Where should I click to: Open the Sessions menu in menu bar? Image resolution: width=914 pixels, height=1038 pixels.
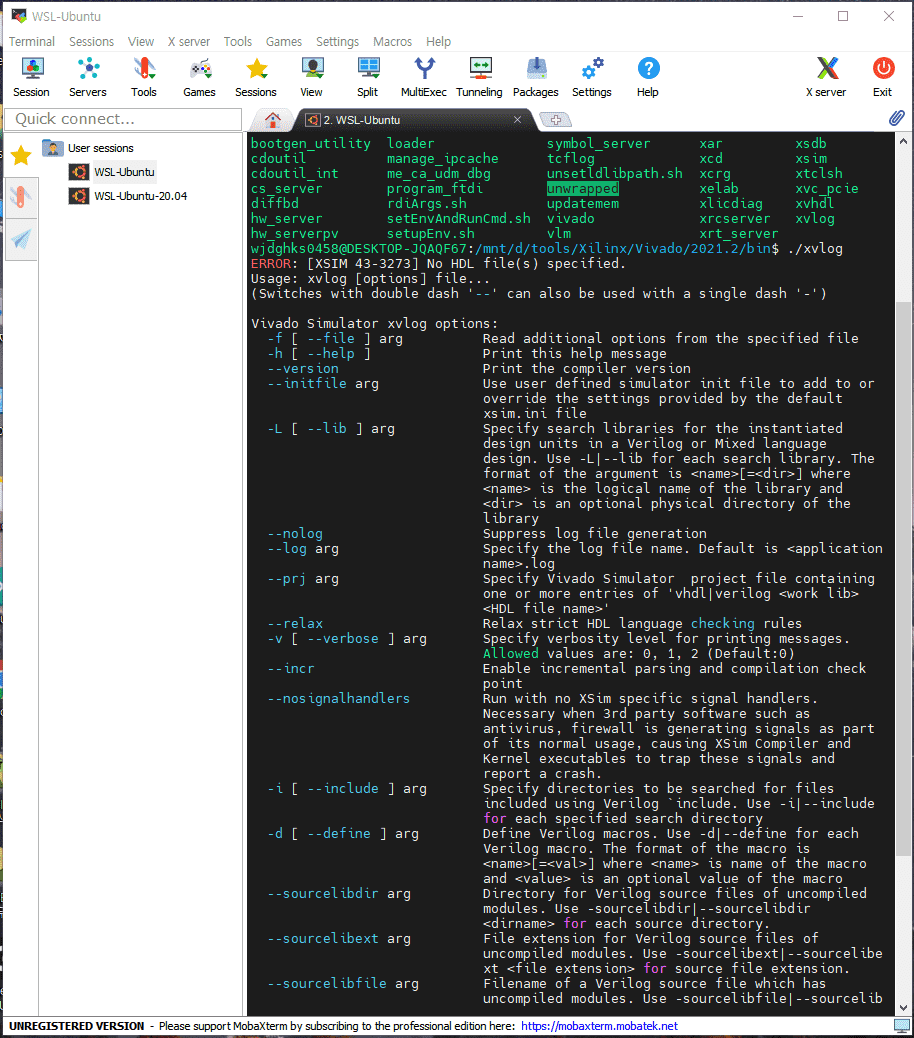pyautogui.click(x=91, y=42)
